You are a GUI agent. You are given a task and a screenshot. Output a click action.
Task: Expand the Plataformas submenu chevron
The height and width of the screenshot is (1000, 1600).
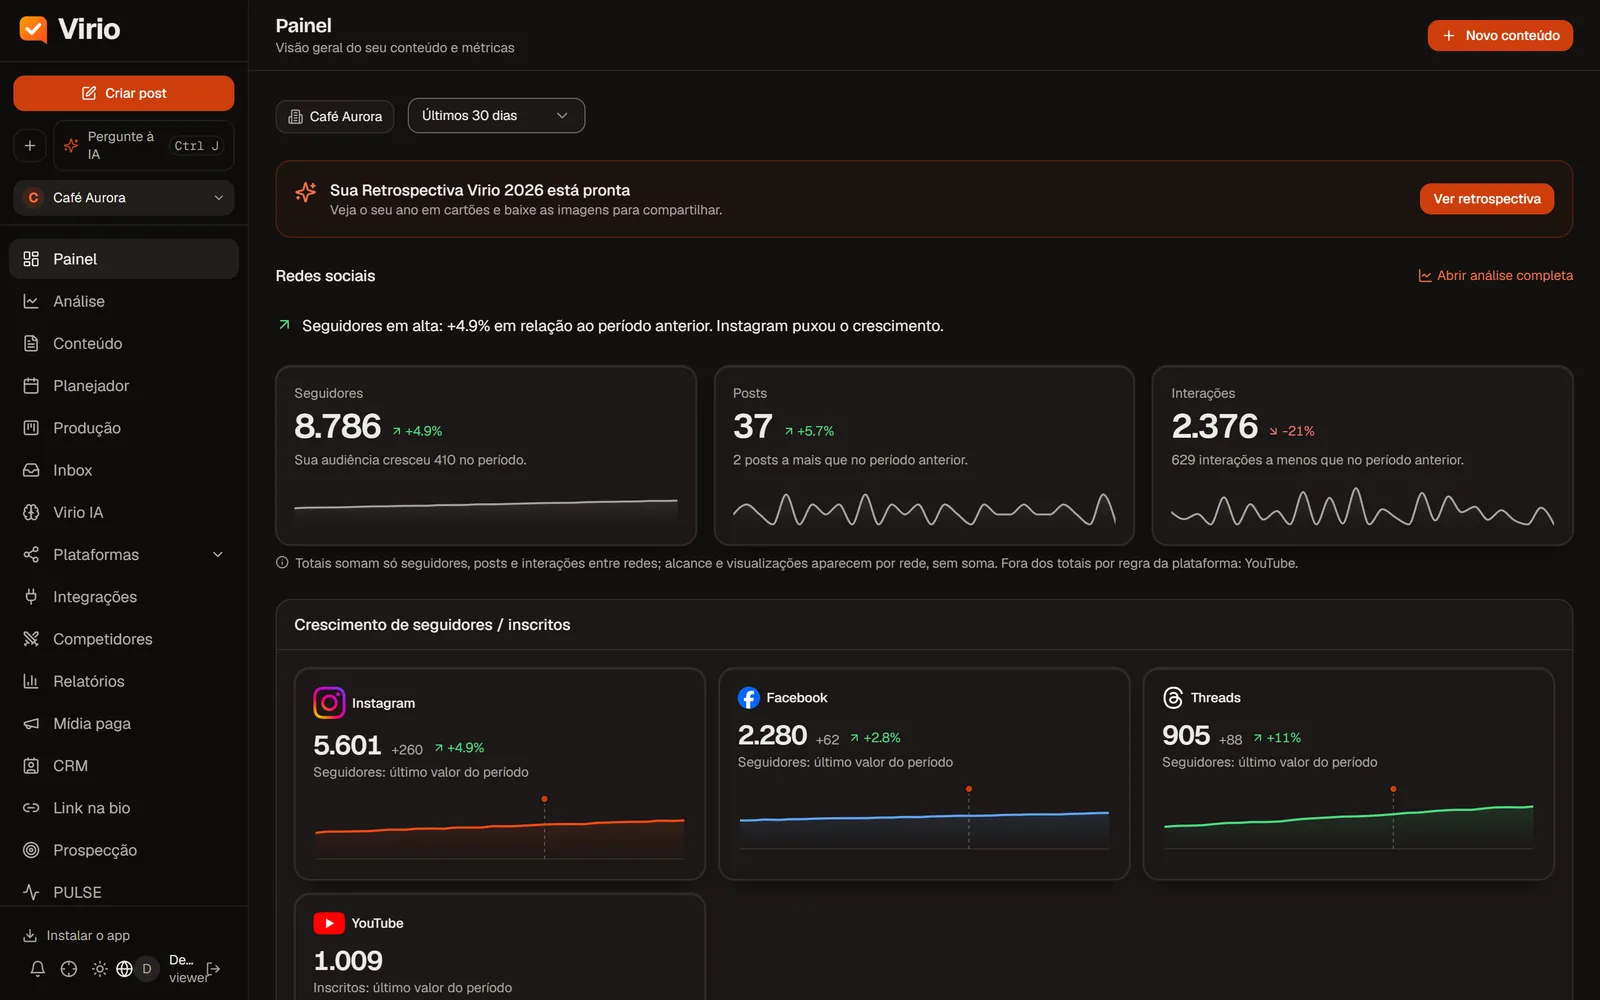click(x=218, y=555)
